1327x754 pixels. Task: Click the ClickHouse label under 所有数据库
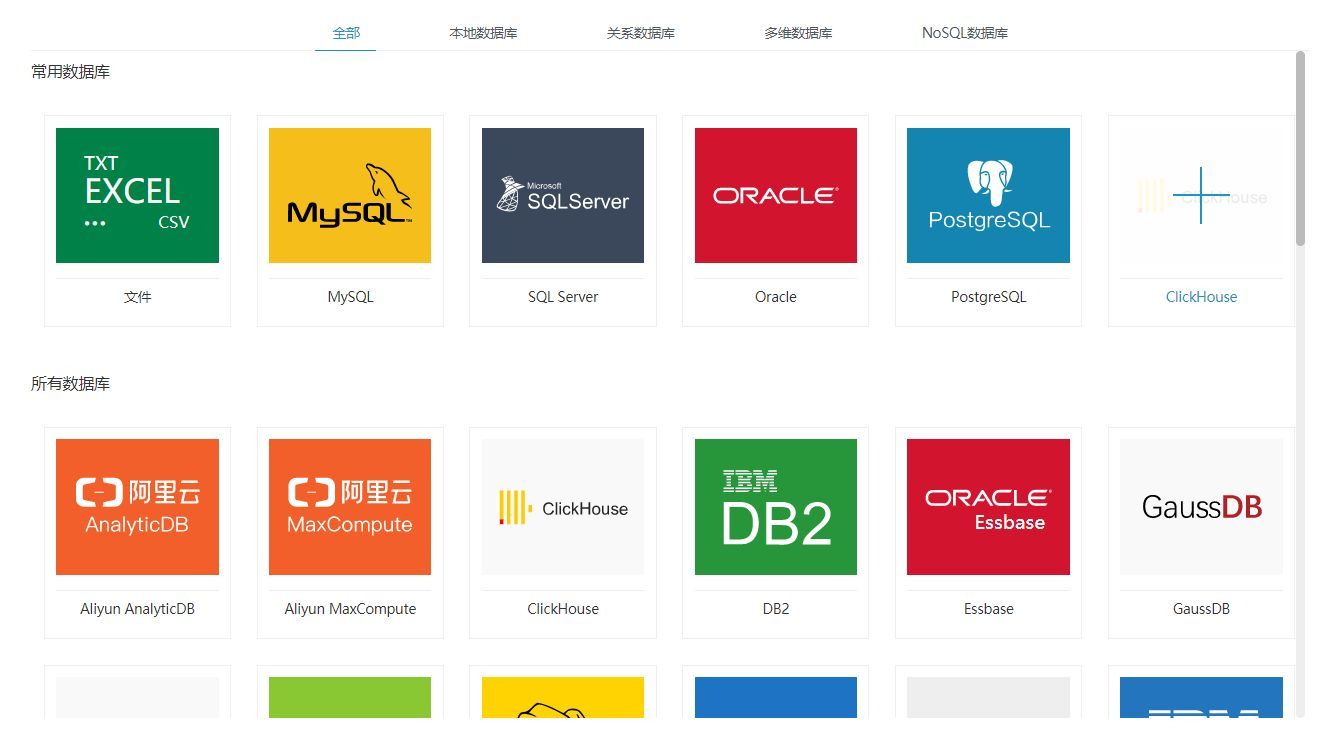coord(563,609)
